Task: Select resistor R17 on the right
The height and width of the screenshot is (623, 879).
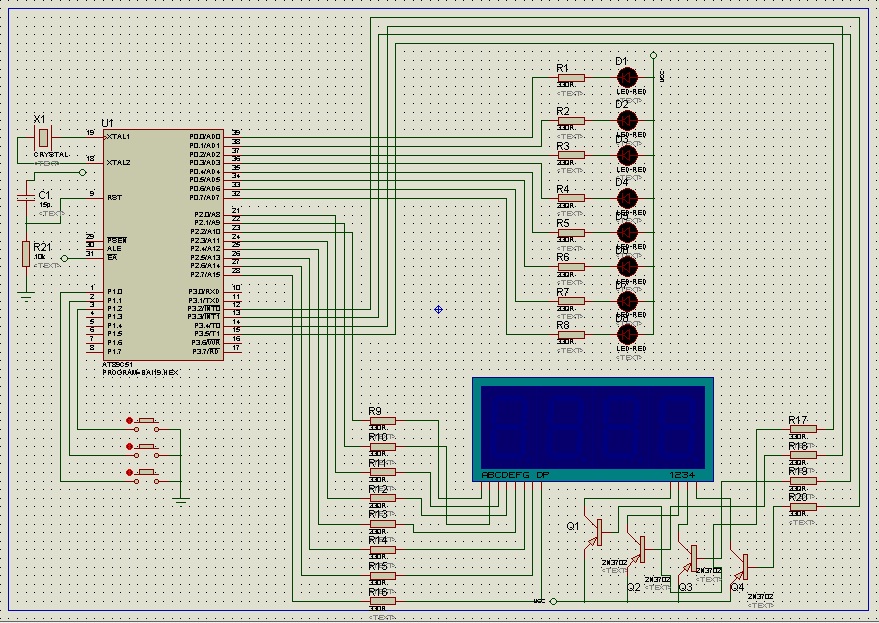Action: [x=802, y=429]
